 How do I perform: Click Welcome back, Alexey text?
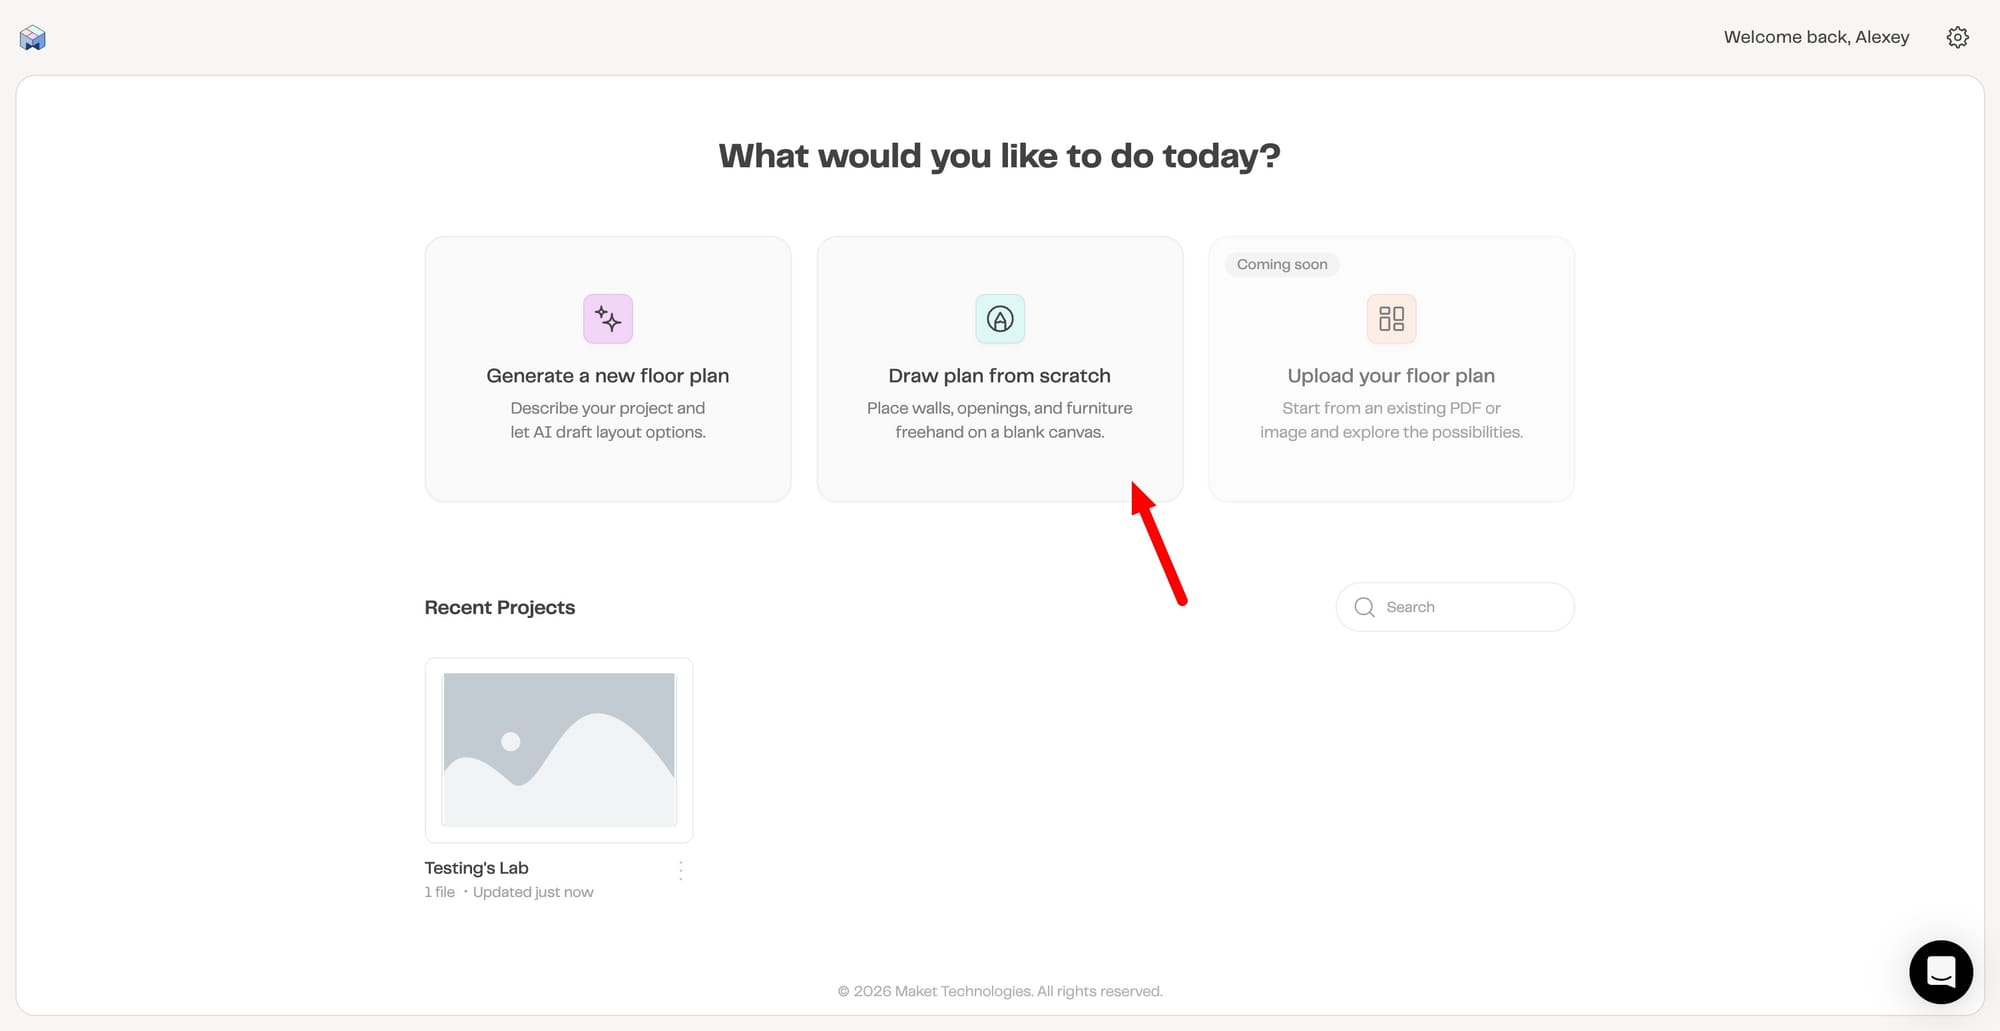1816,37
